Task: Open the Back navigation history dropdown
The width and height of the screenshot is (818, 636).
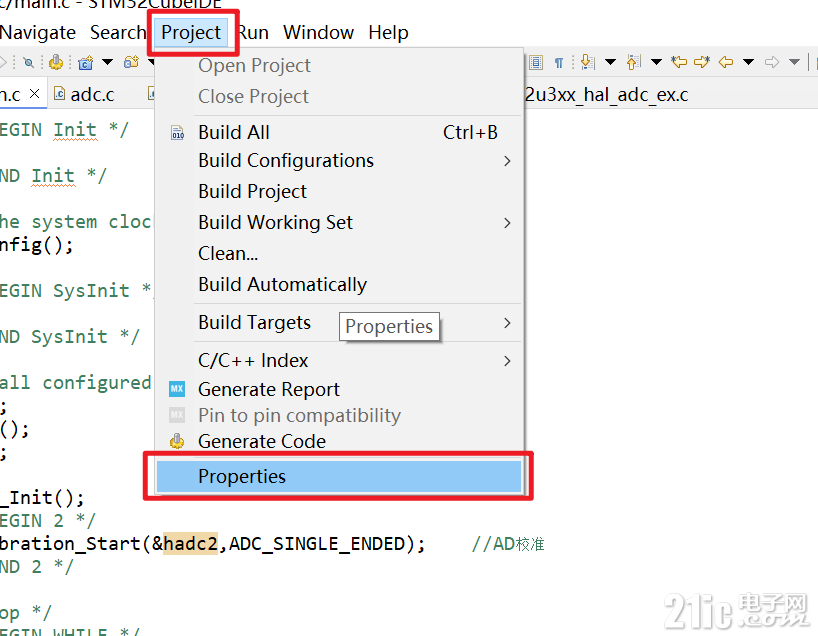Action: click(748, 63)
